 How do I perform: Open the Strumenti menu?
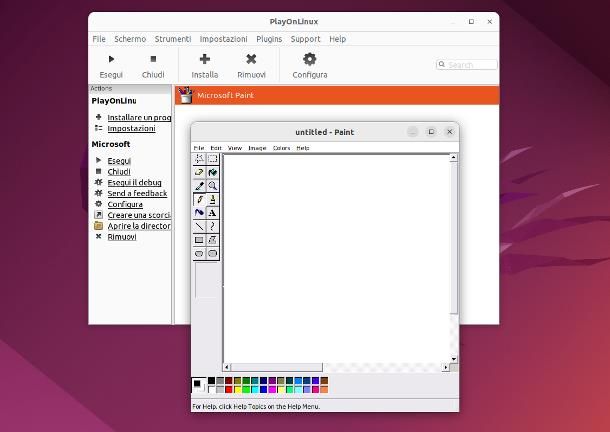click(x=173, y=39)
